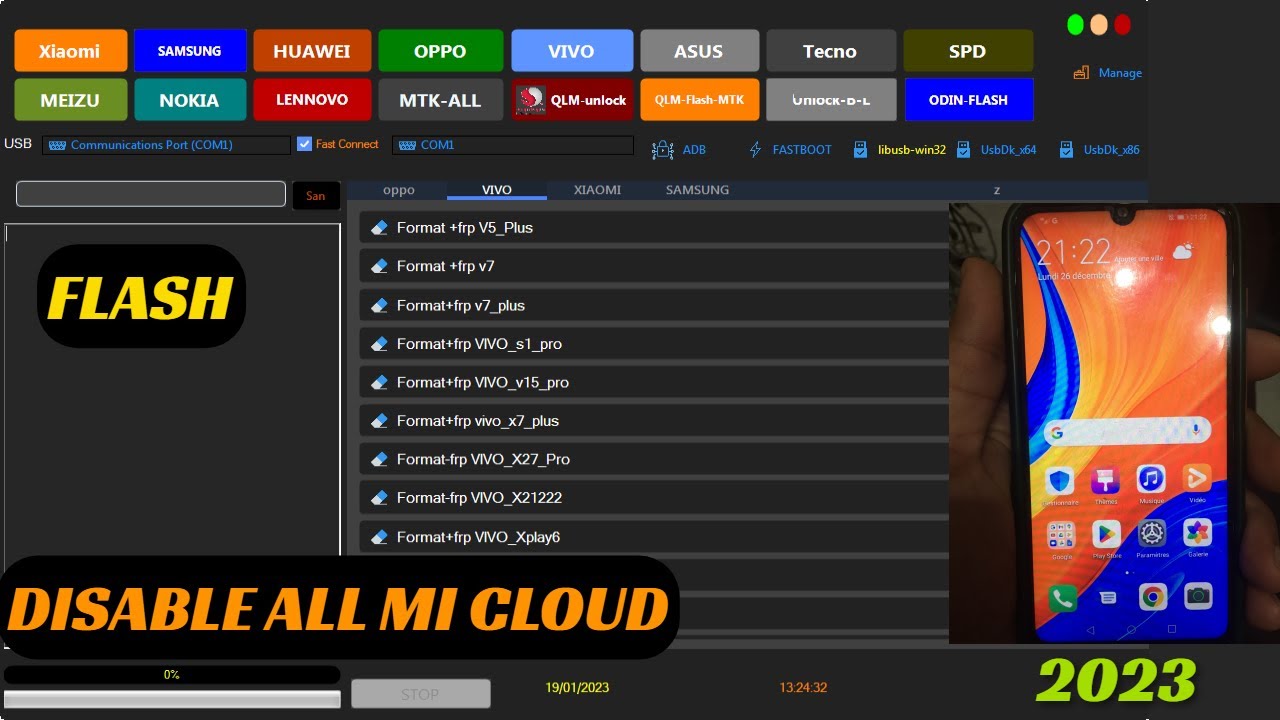Click the red status indicator circle
The image size is (1280, 720).
[1122, 25]
